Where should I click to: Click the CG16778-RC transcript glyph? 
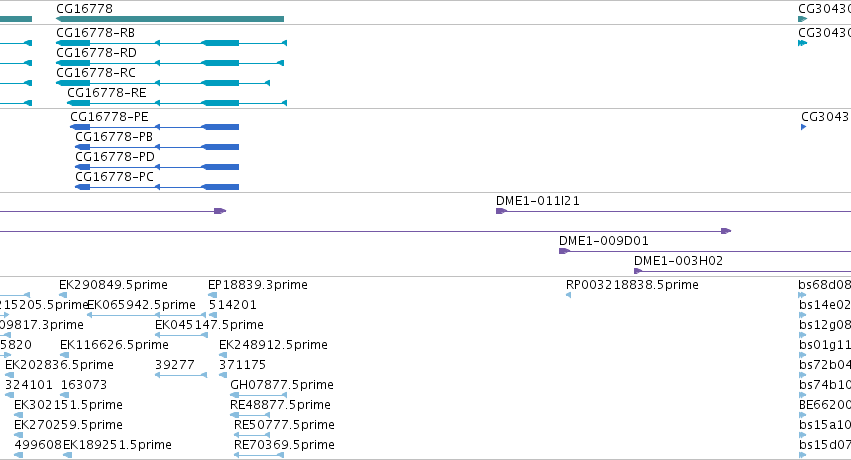(x=163, y=83)
